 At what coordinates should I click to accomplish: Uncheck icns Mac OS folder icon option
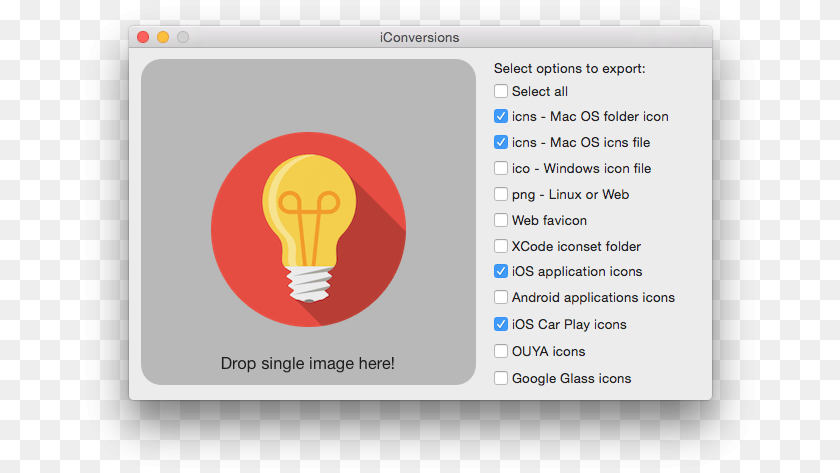click(500, 116)
